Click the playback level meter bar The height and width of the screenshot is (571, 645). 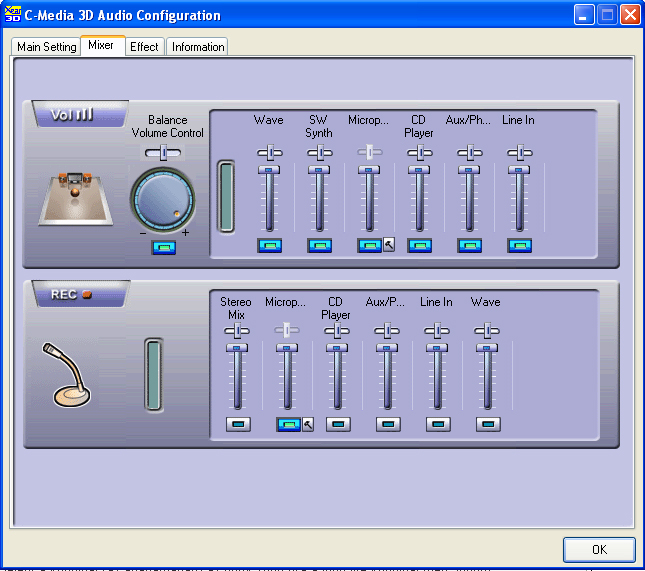226,197
